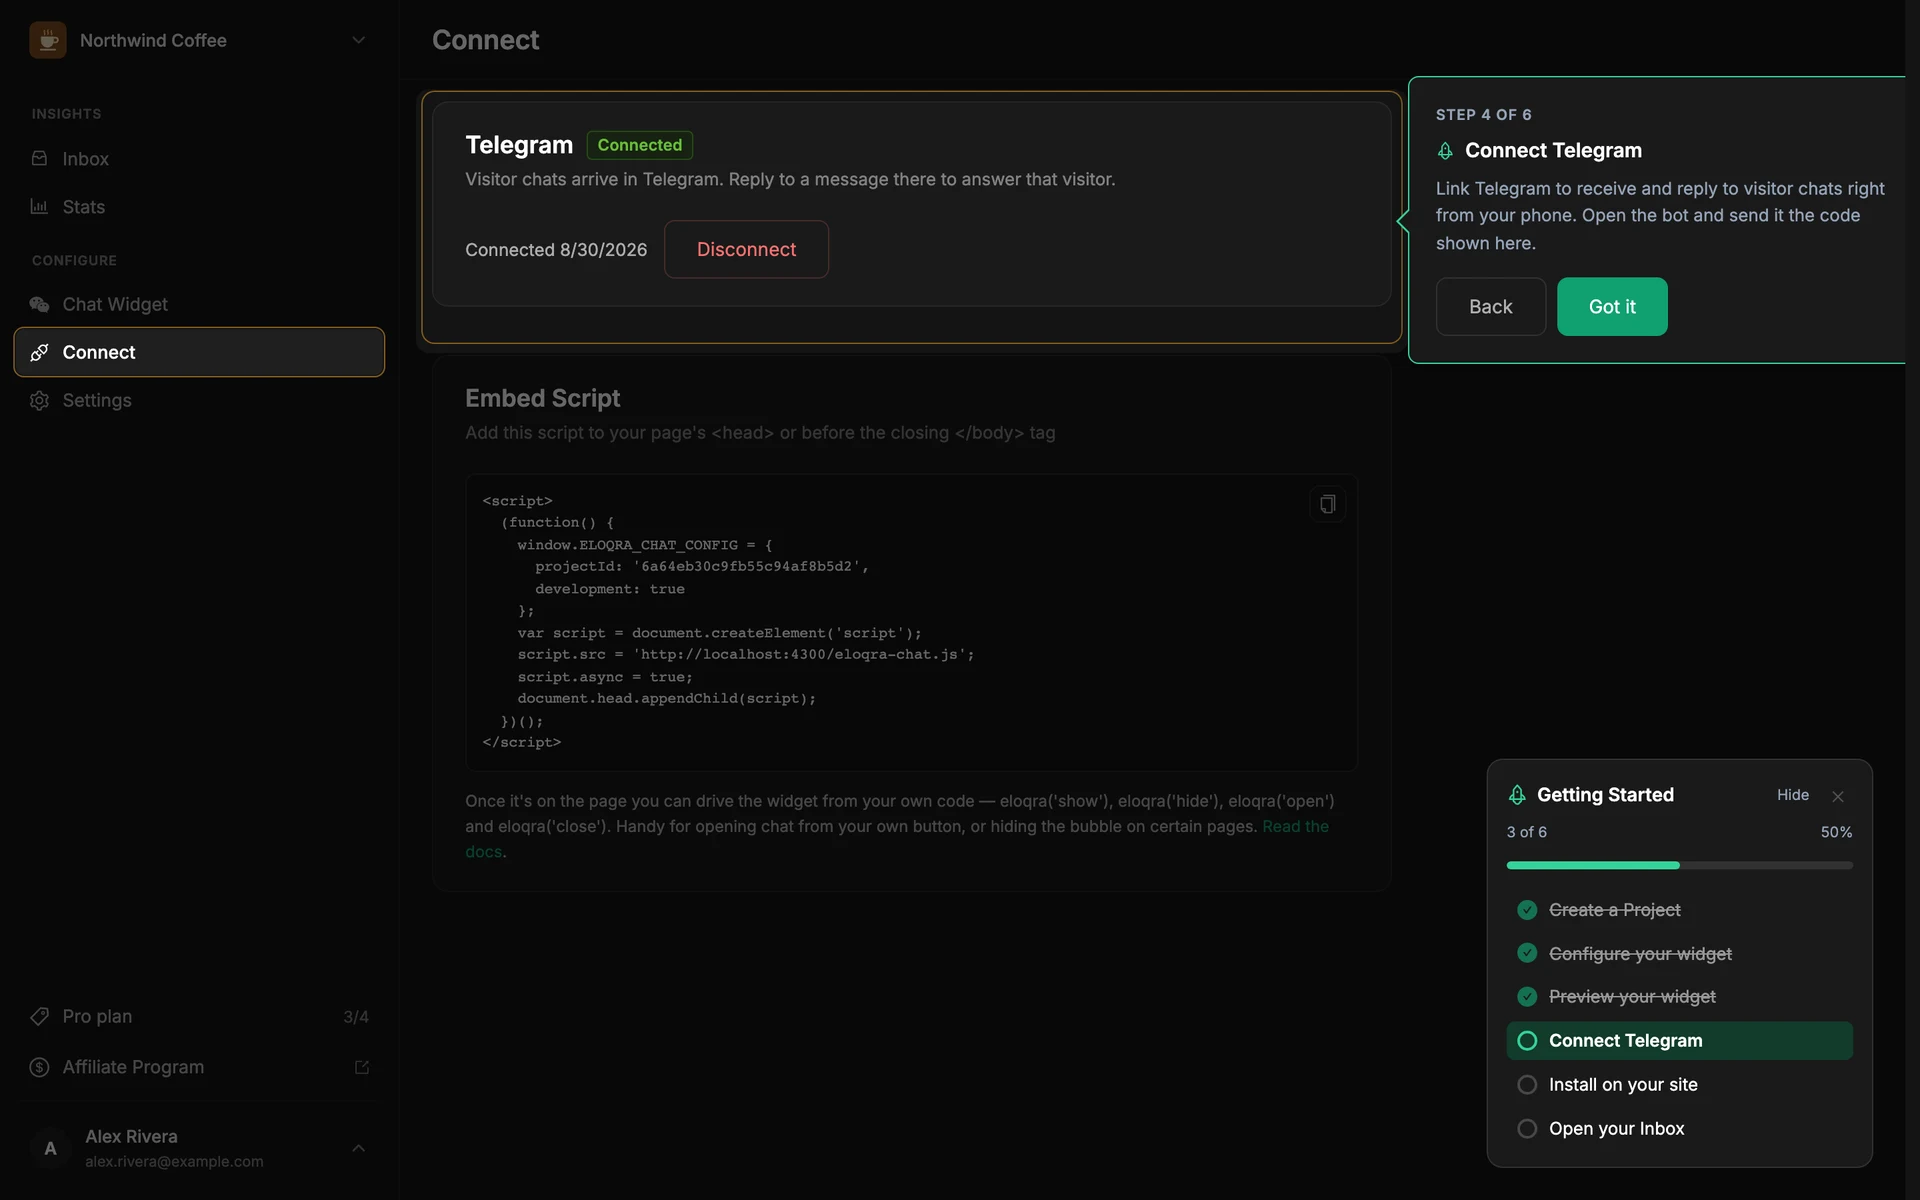The width and height of the screenshot is (1920, 1200).
Task: Click the Northwind Coffee cup logo icon
Action: [x=47, y=40]
